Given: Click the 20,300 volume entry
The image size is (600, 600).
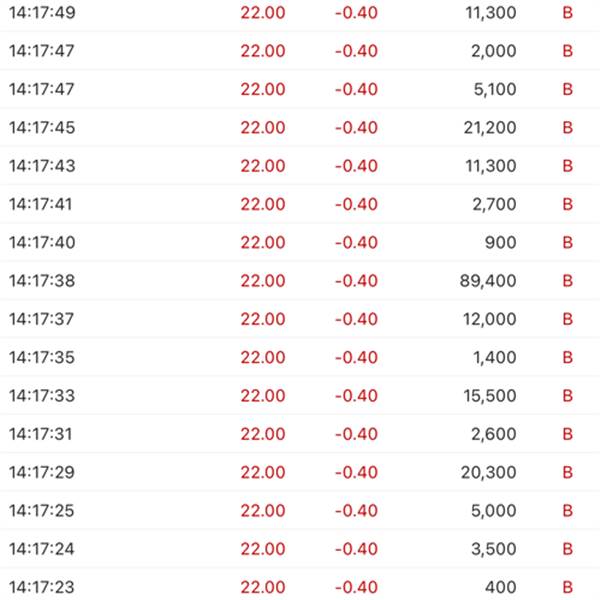Looking at the screenshot, I should (489, 472).
